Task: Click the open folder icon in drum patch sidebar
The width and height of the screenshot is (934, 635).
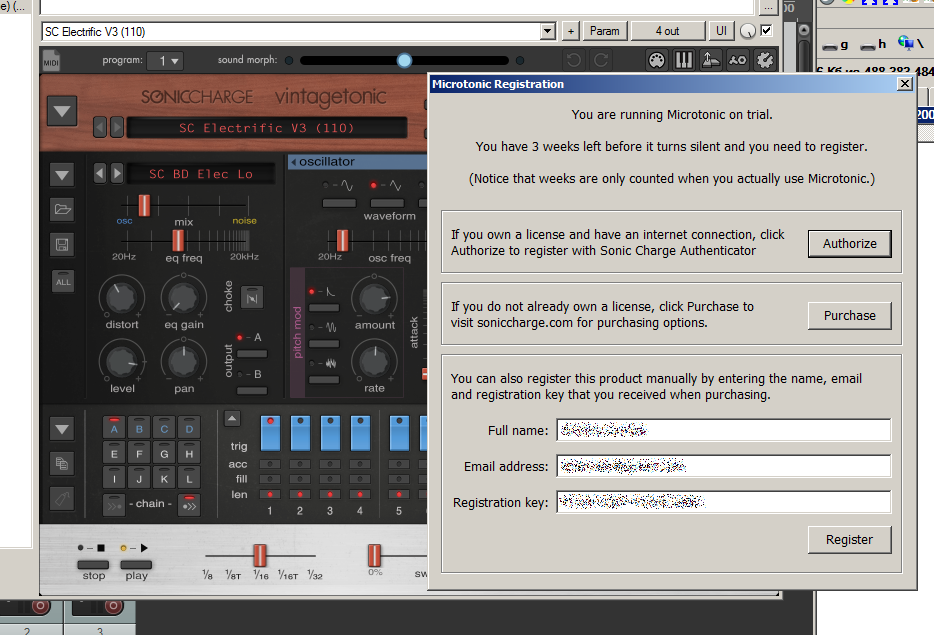Action: point(63,209)
